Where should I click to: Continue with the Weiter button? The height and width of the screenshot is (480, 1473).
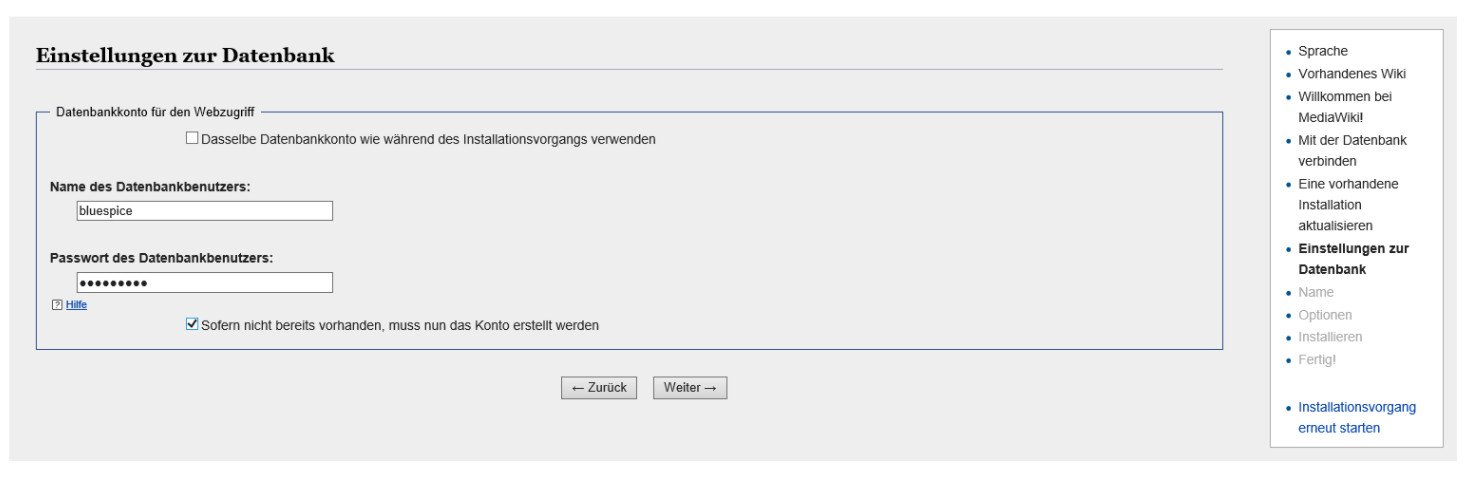(690, 388)
